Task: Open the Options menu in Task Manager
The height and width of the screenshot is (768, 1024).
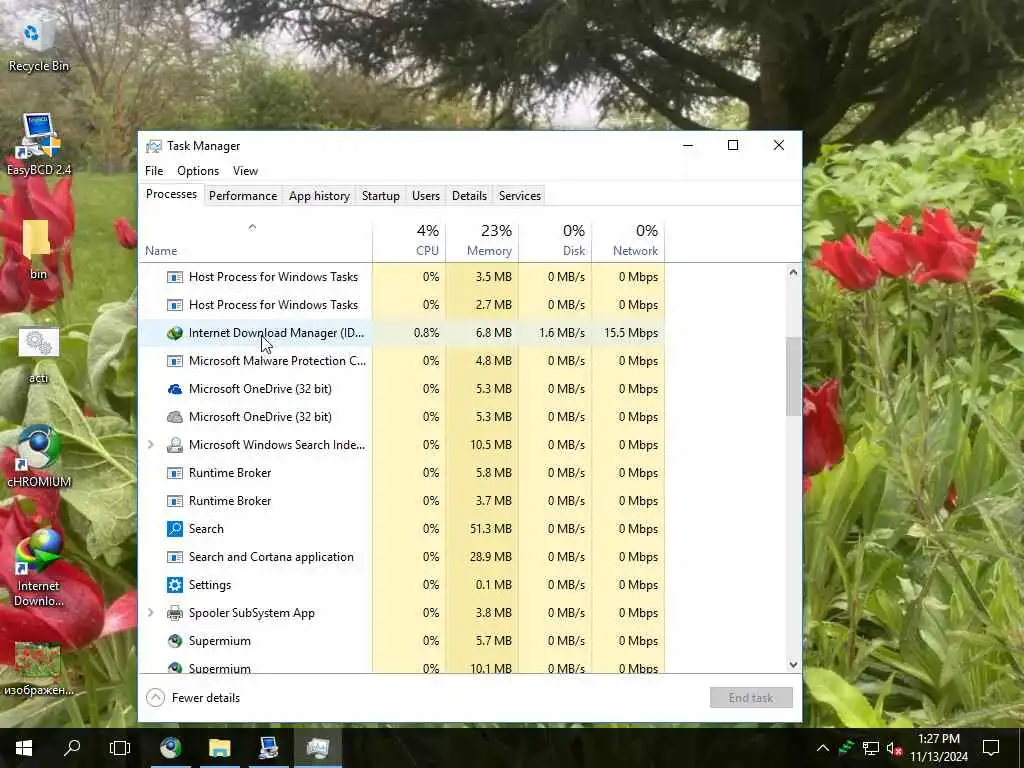Action: click(x=198, y=171)
